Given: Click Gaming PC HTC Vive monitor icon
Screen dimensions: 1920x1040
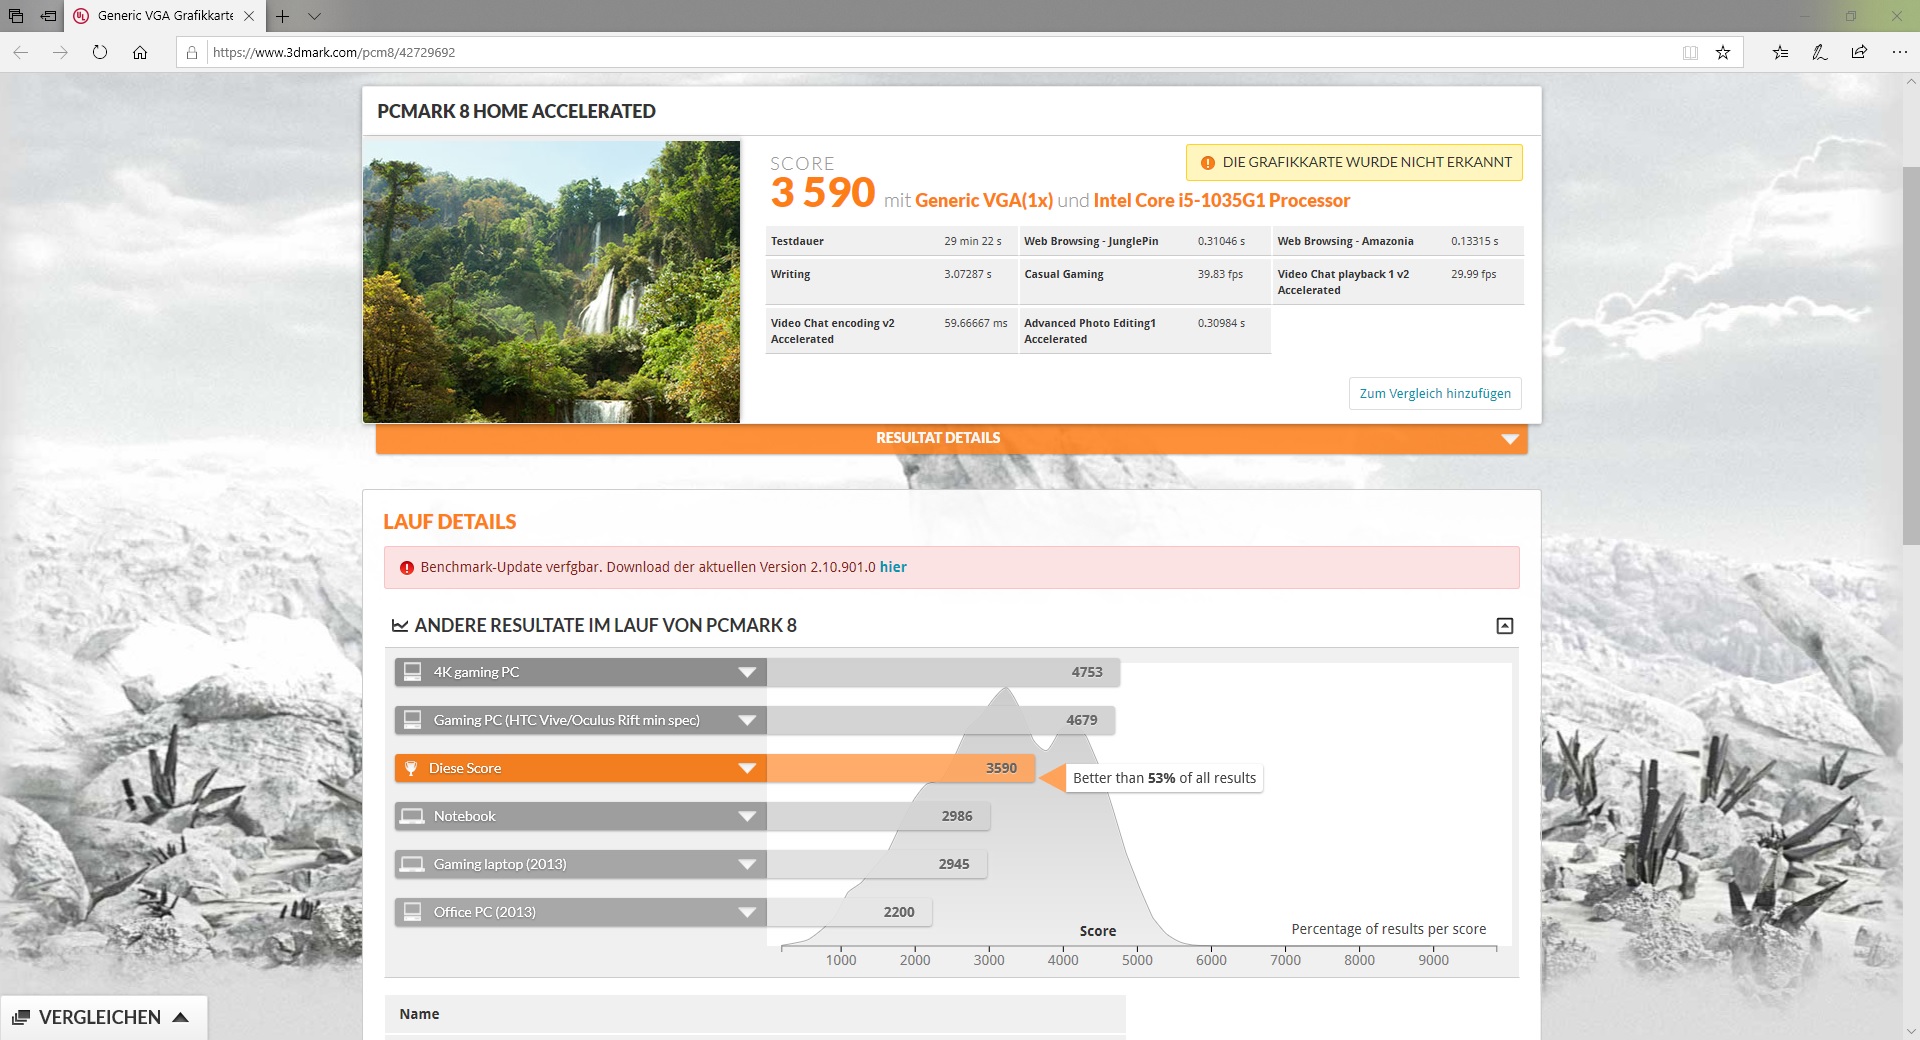Looking at the screenshot, I should click(412, 720).
